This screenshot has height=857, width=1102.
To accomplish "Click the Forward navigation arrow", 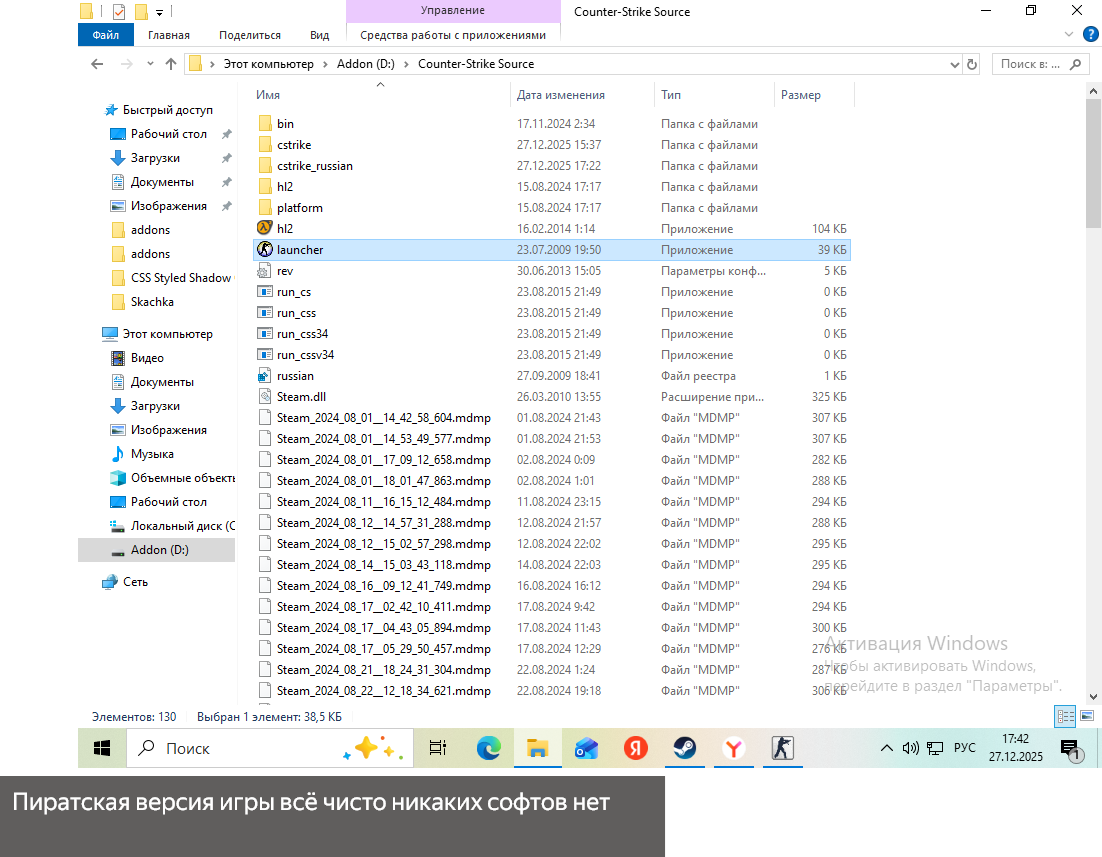I will point(127,64).
